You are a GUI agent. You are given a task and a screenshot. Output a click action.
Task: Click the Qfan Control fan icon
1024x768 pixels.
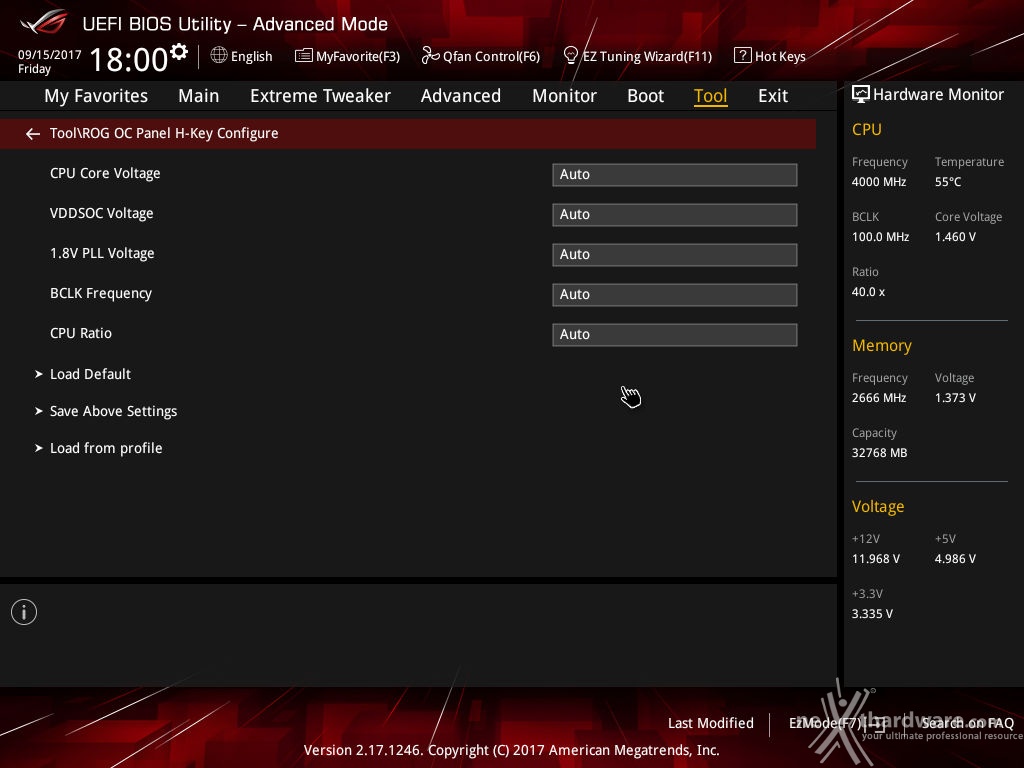point(430,56)
